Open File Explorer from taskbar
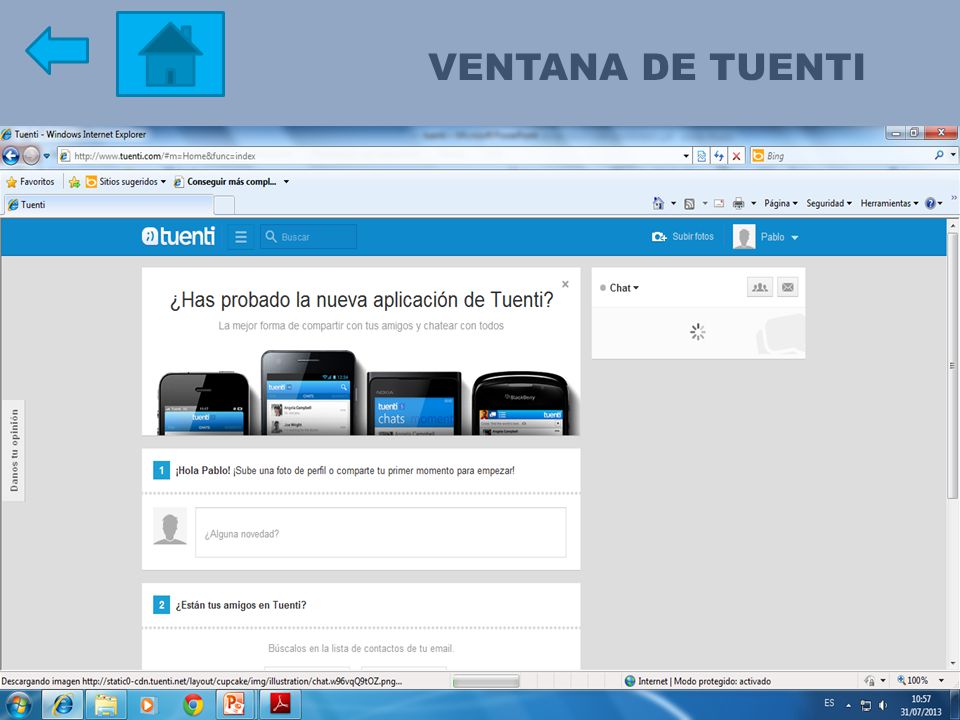The image size is (960, 720). coord(106,705)
